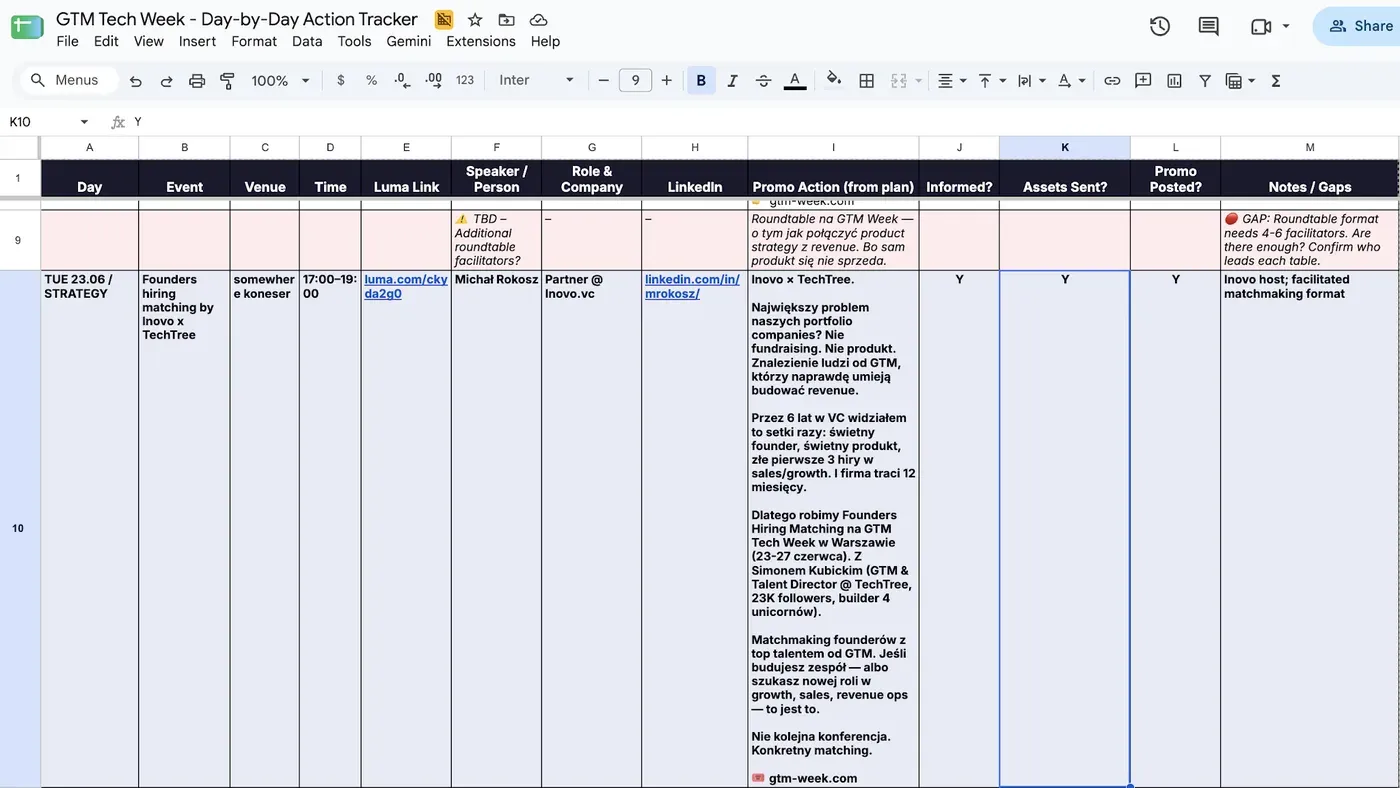This screenshot has width=1400, height=788.
Task: Open the name box dropdown arrow
Action: [x=84, y=122]
